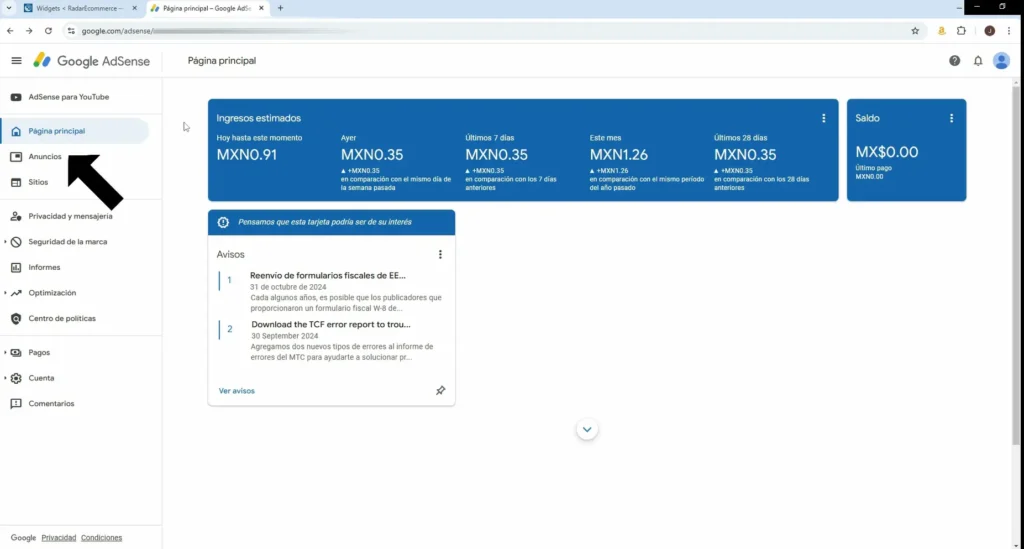Click the Últimos 7 días label
This screenshot has width=1024, height=549.
pyautogui.click(x=489, y=138)
